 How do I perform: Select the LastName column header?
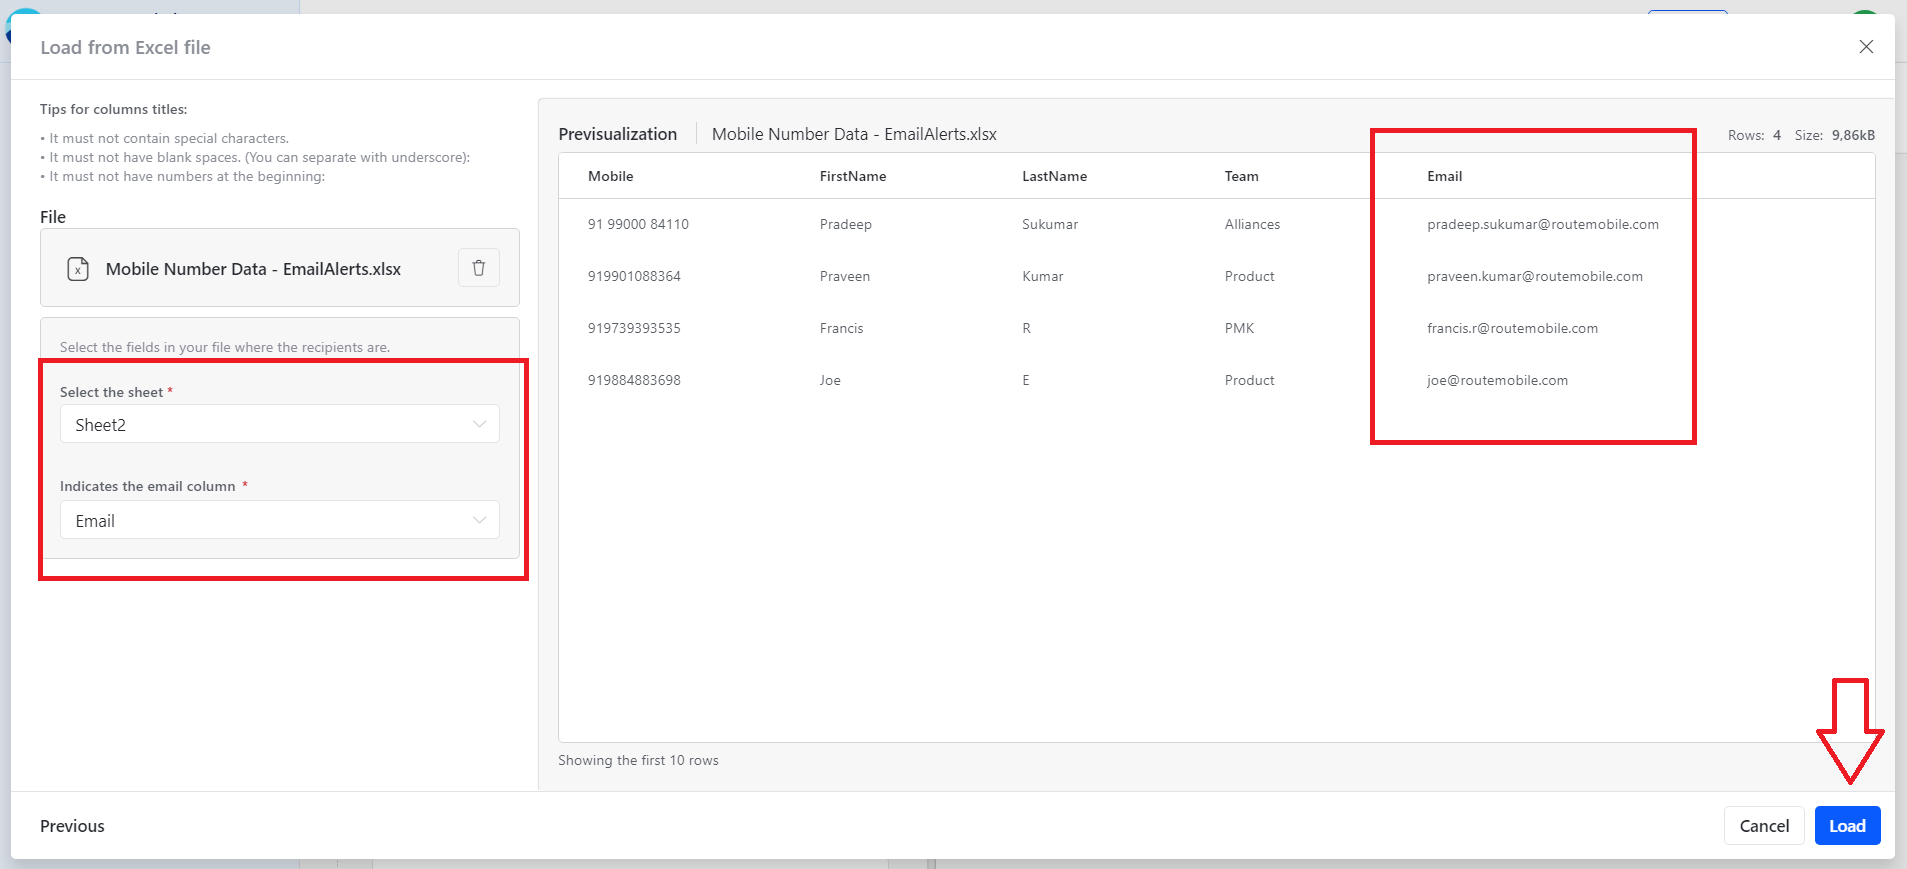1054,176
